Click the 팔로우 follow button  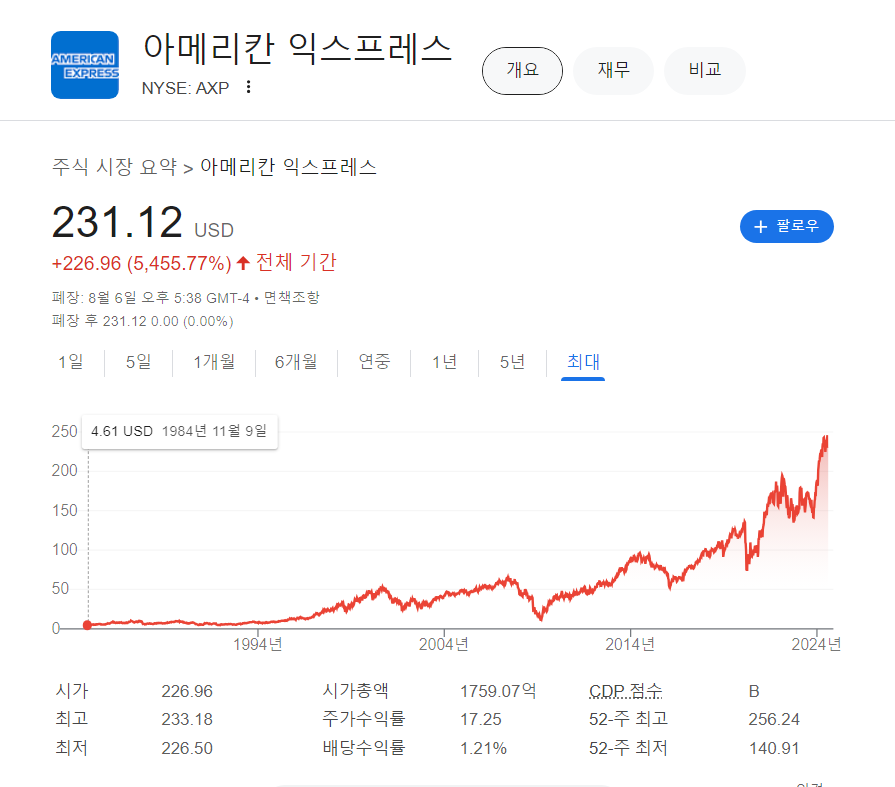tap(787, 227)
